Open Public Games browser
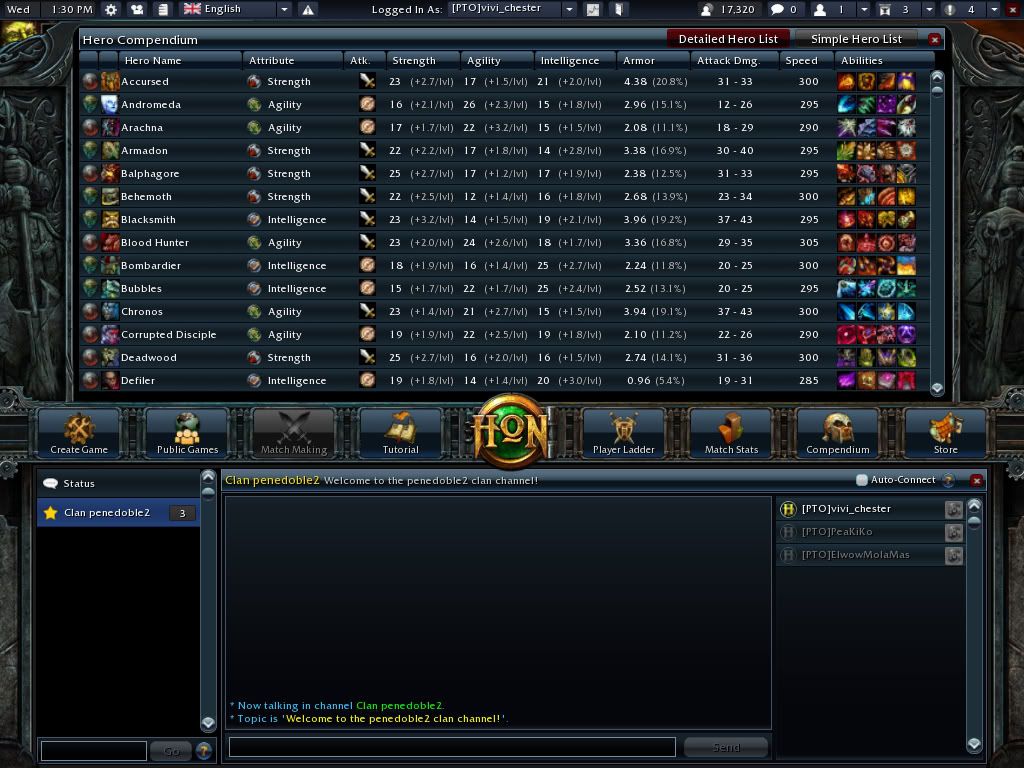This screenshot has width=1024, height=768. [187, 432]
